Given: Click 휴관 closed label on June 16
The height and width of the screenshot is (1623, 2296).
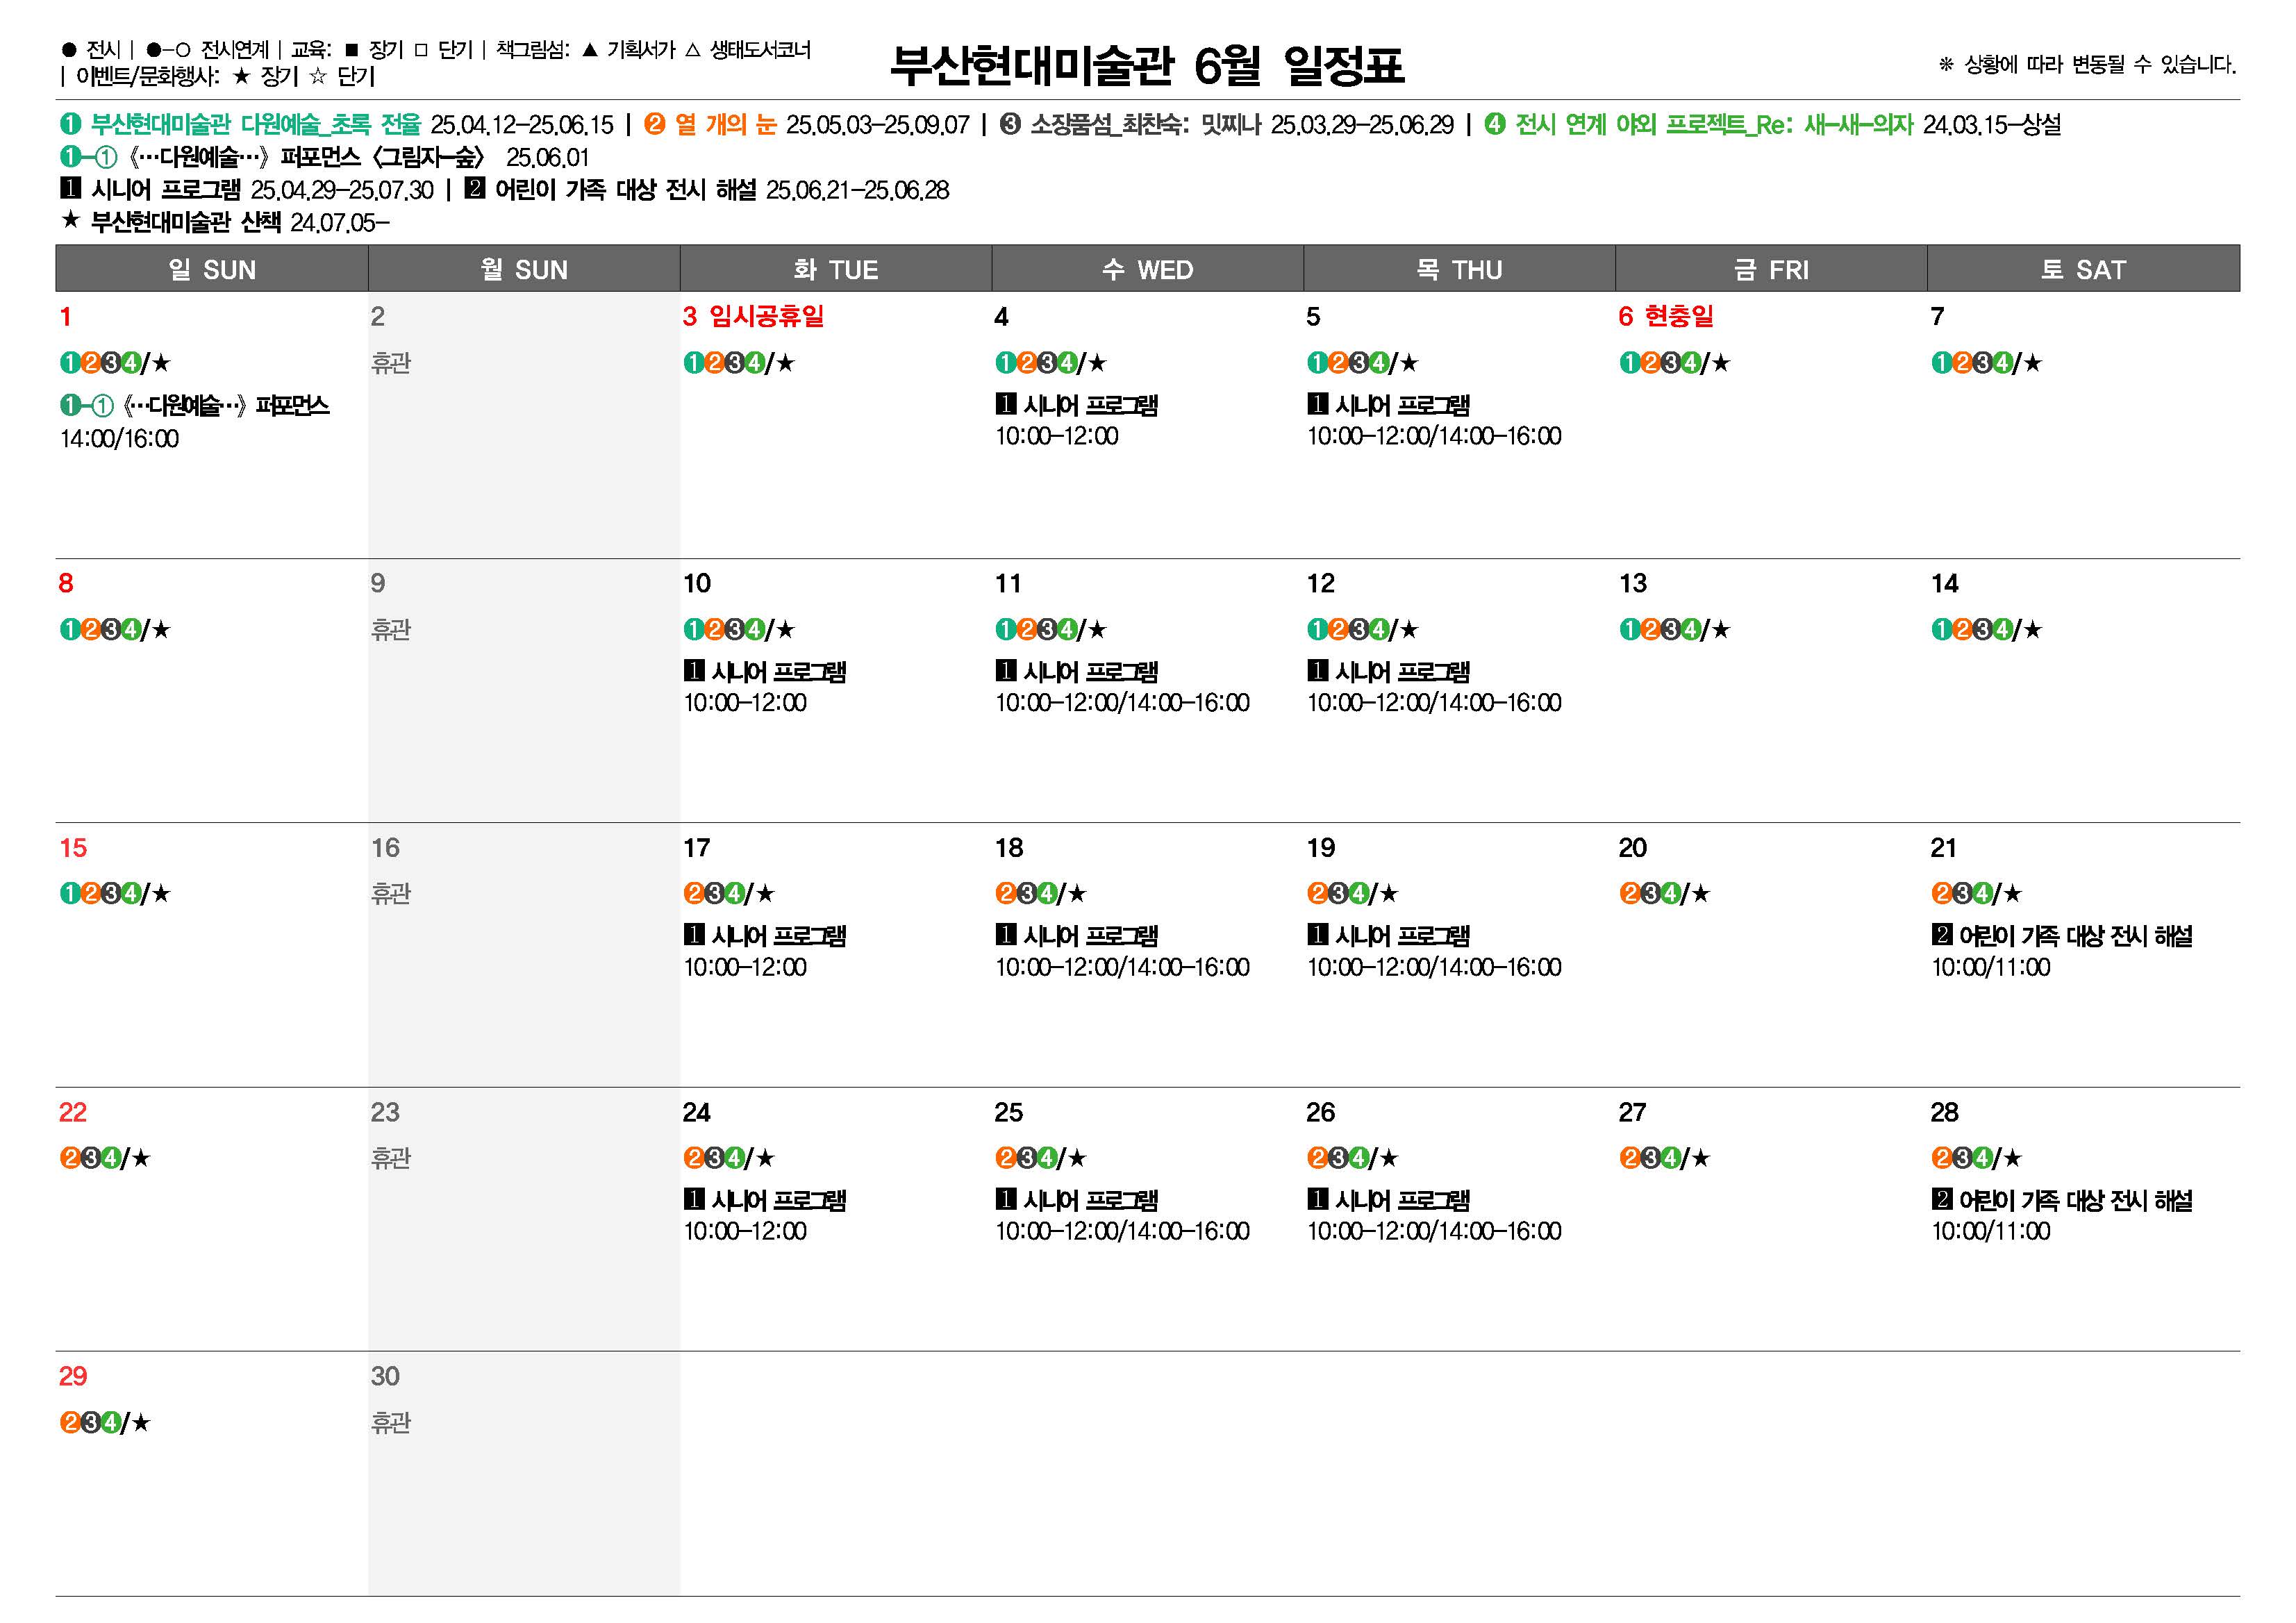Looking at the screenshot, I should pos(391,893).
